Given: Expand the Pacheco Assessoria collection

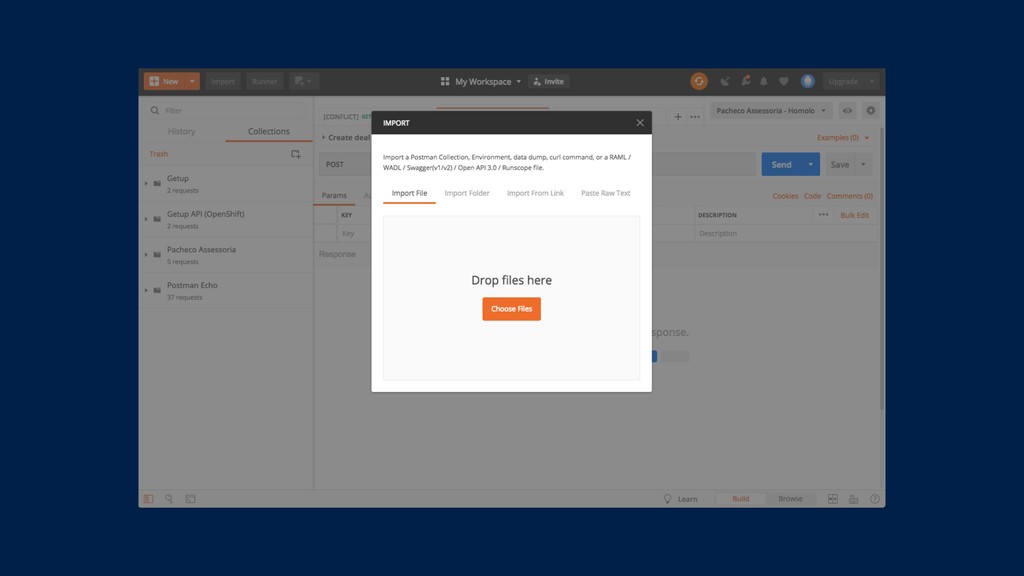Looking at the screenshot, I should (146, 255).
